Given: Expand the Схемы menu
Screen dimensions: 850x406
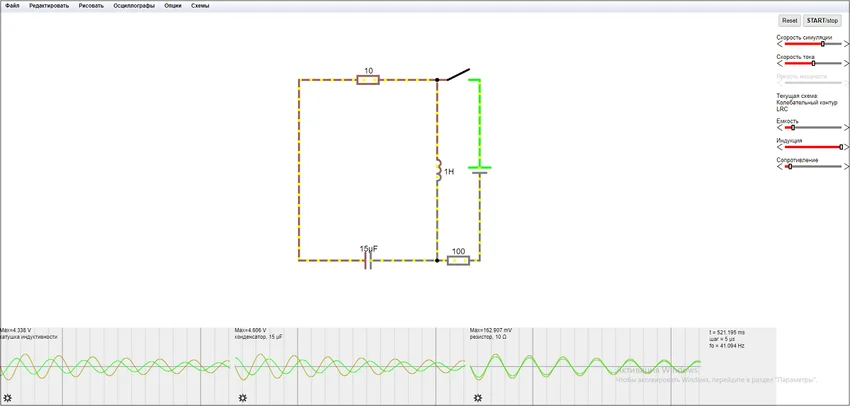Looking at the screenshot, I should 200,6.
